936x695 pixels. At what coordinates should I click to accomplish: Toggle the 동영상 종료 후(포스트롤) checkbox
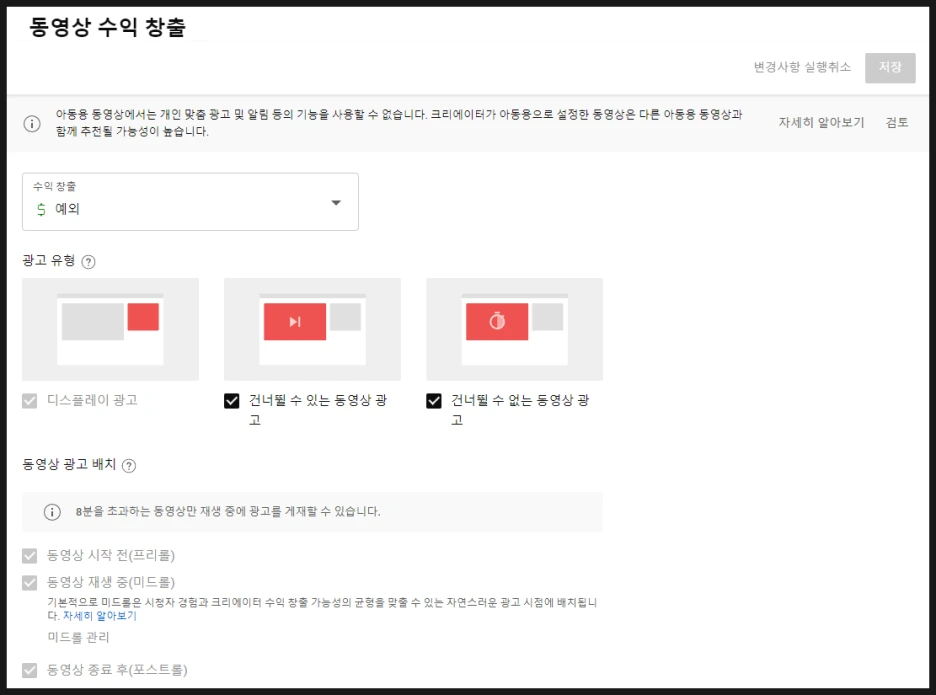31,672
